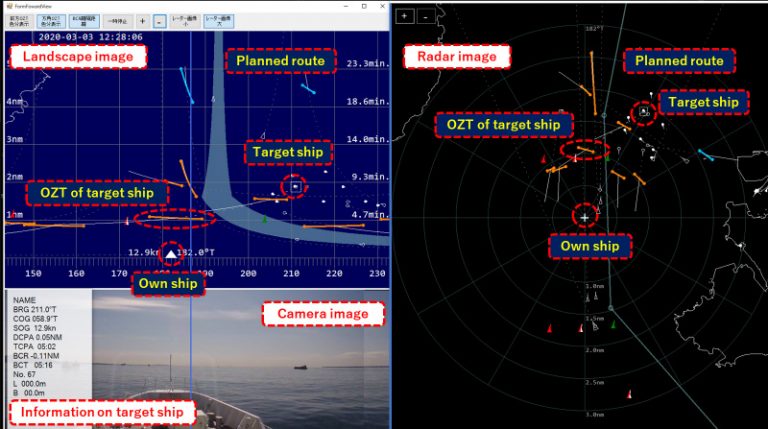Zoom in the radar image with plus button
This screenshot has height=429, width=768.
tap(404, 16)
